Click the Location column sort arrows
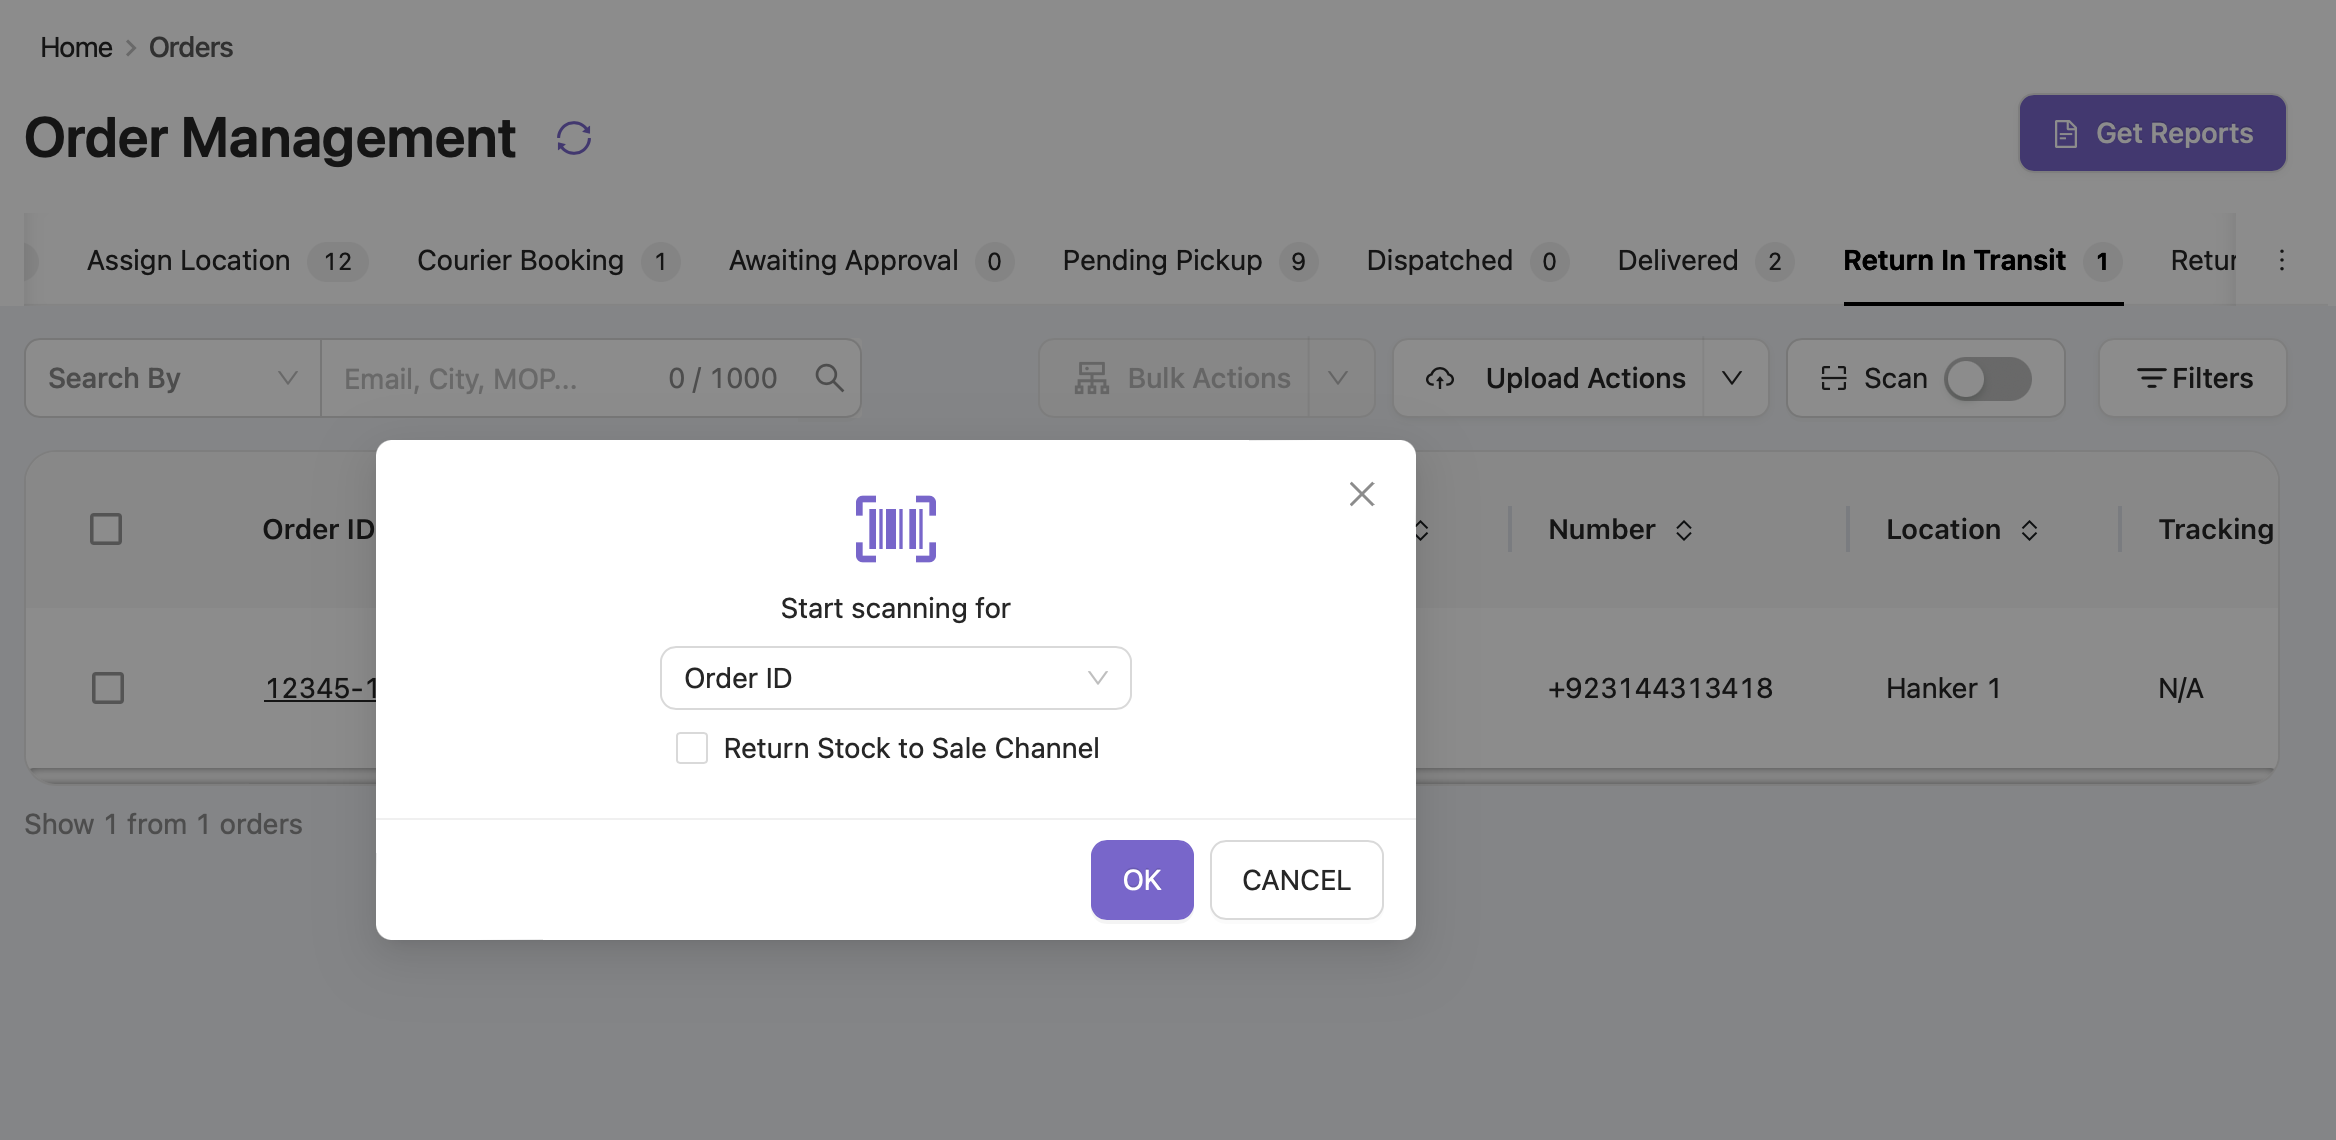This screenshot has height=1140, width=2336. (2029, 530)
